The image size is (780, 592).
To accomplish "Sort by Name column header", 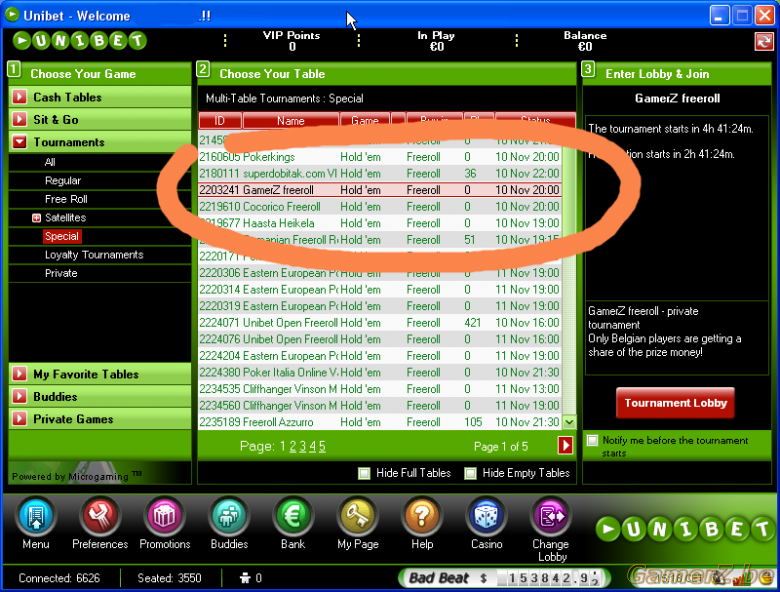I will (291, 120).
